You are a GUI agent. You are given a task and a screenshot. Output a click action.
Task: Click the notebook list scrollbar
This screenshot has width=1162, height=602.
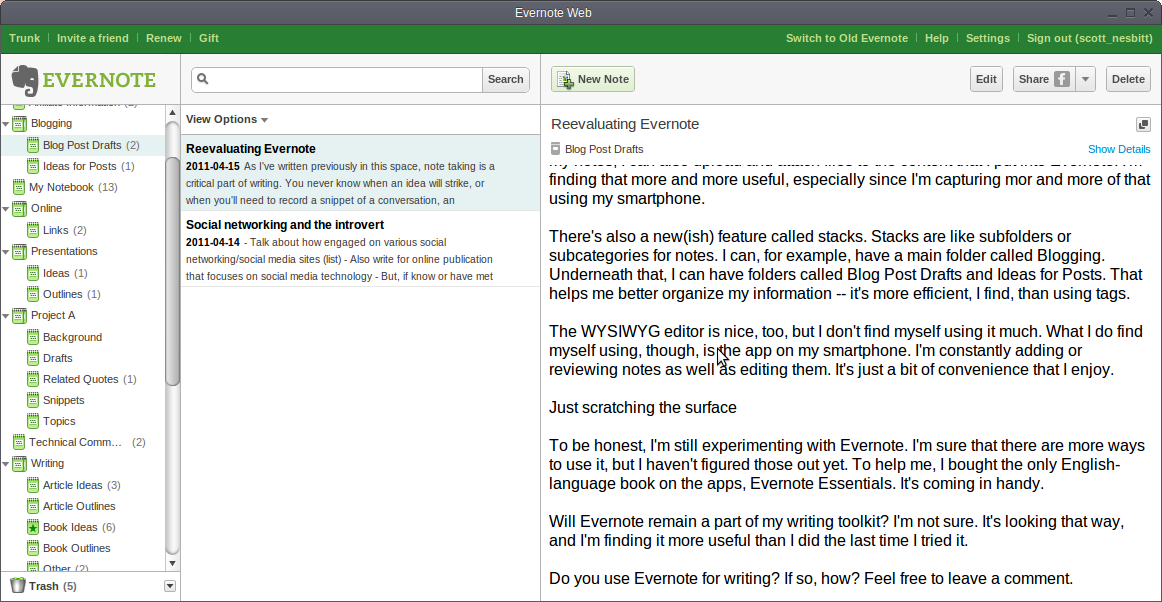click(x=172, y=250)
